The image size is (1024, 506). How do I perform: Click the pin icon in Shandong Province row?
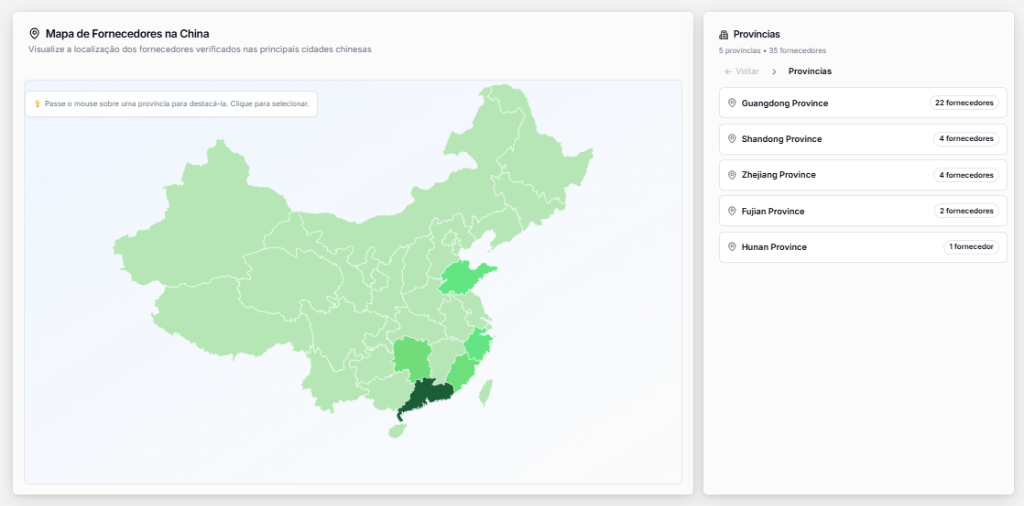coord(731,139)
